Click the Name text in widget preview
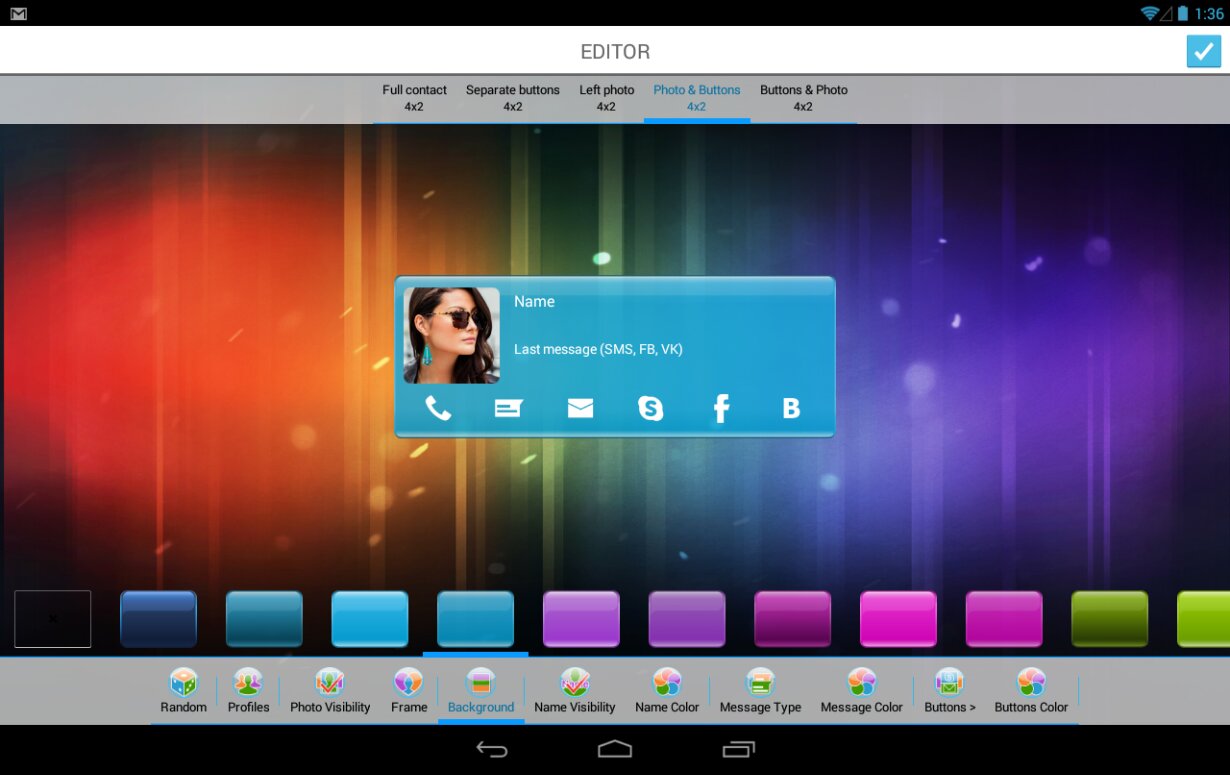The height and width of the screenshot is (775, 1230). pos(534,301)
